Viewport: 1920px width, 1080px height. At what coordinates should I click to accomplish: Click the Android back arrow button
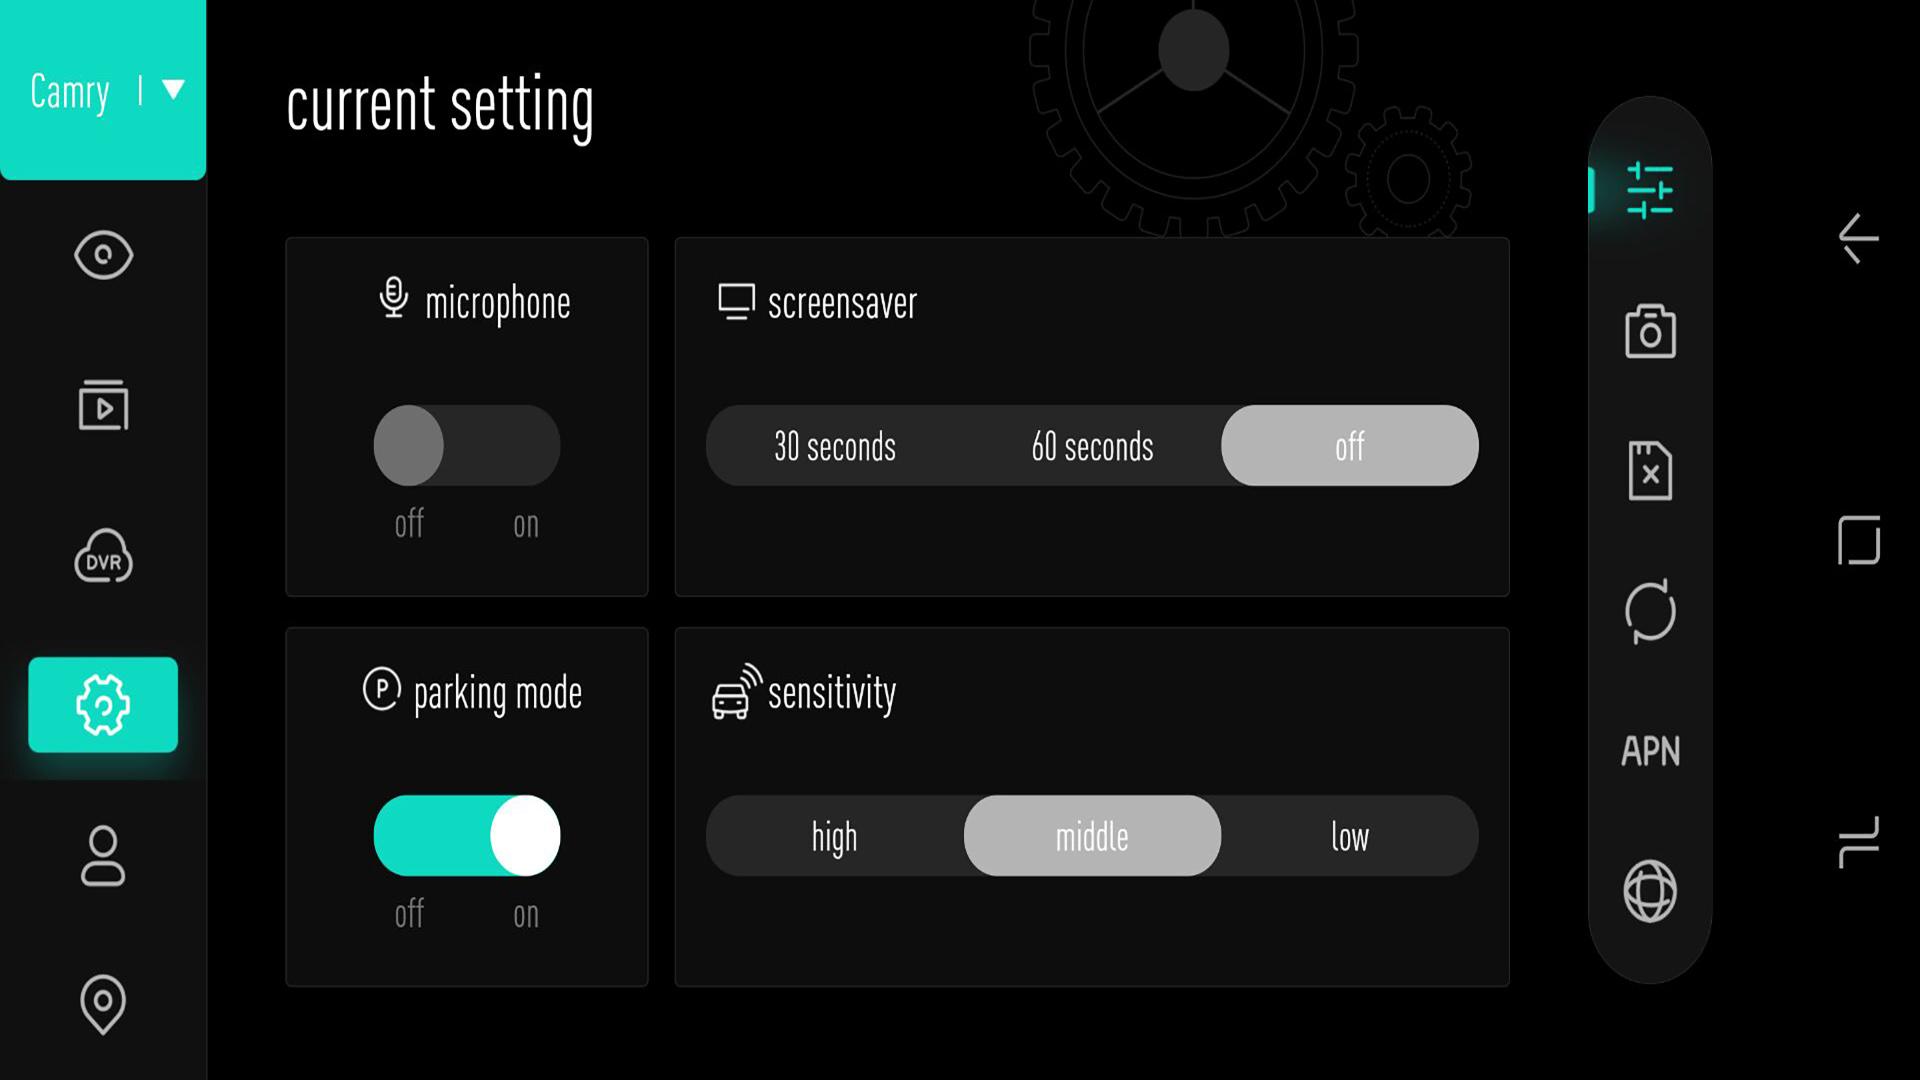(1858, 238)
